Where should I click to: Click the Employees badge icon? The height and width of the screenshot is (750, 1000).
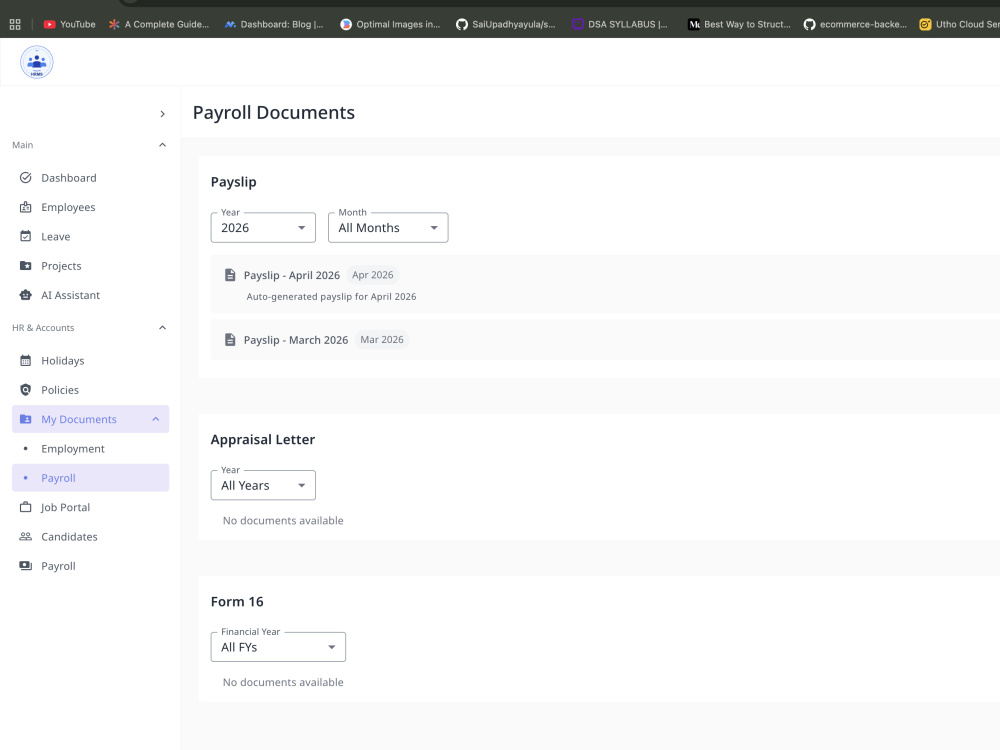tap(26, 207)
